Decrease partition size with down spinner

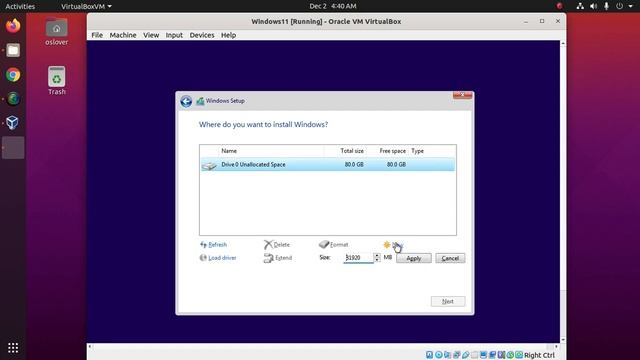tap(377, 260)
